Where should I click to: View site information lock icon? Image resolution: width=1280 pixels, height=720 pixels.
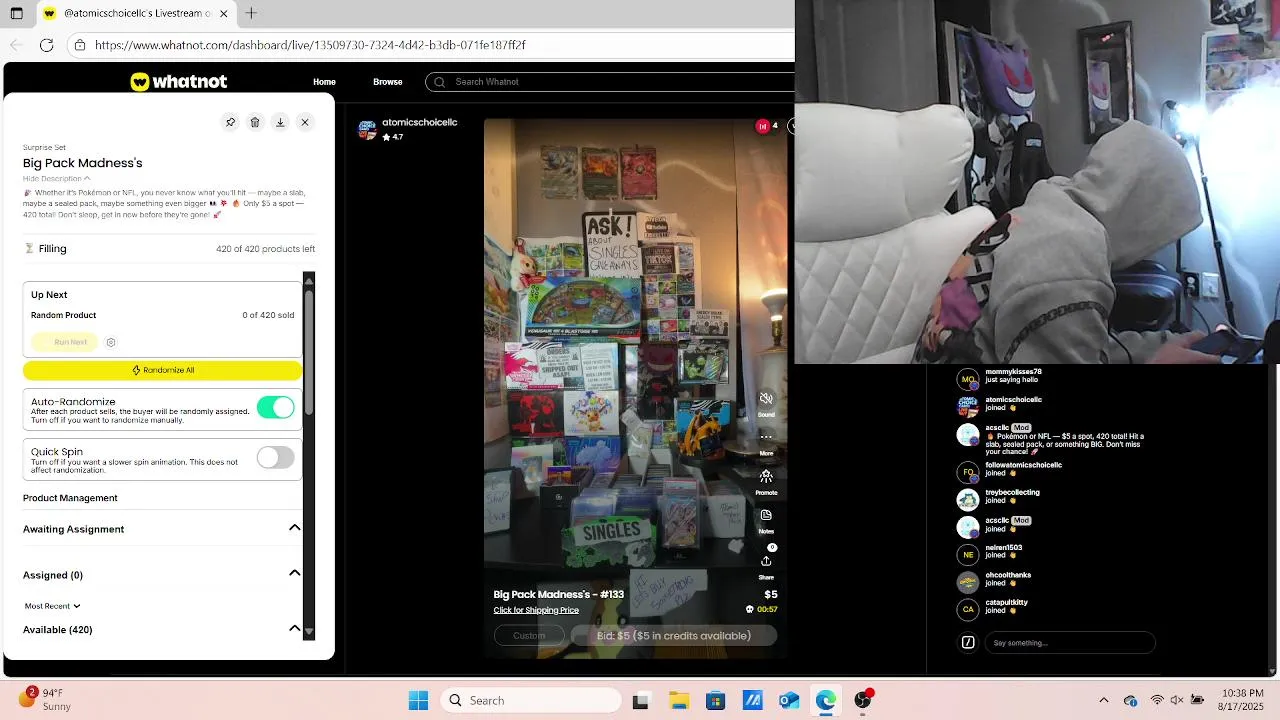(x=80, y=45)
